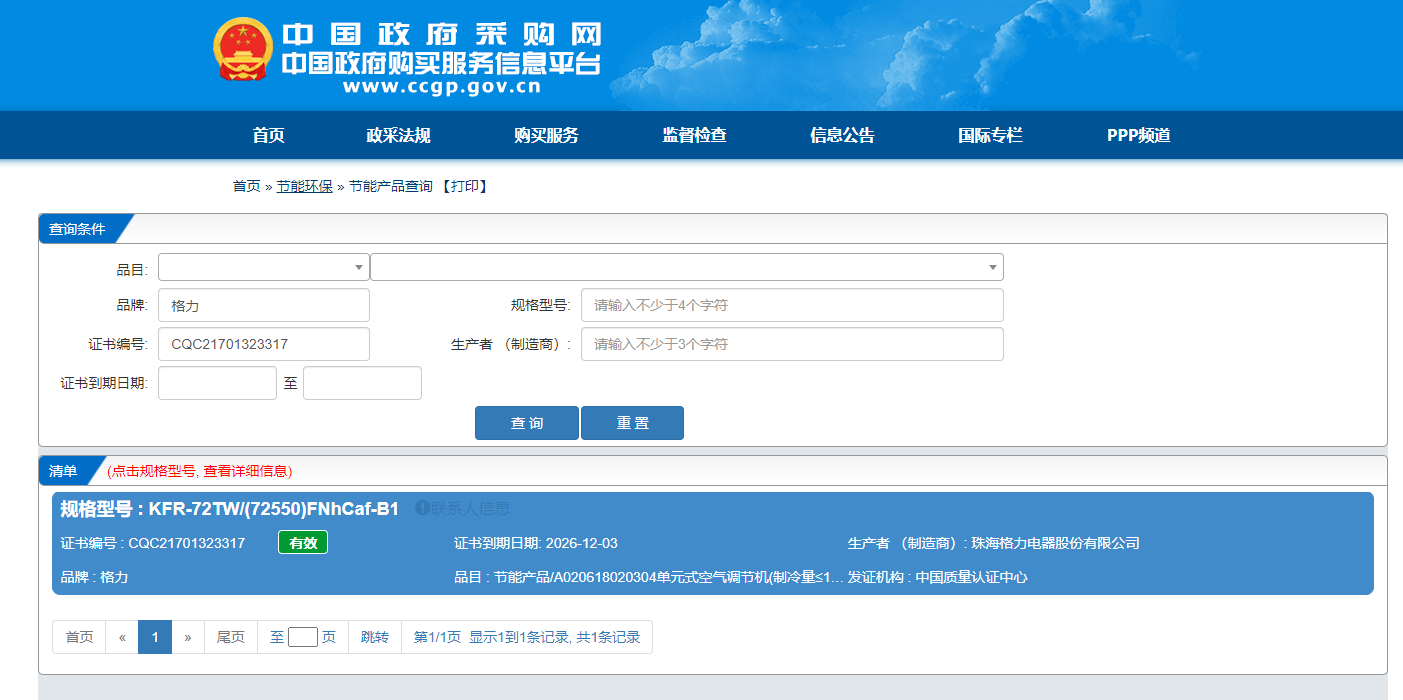Select the 清单 panel tab
The height and width of the screenshot is (700, 1403).
tap(63, 471)
